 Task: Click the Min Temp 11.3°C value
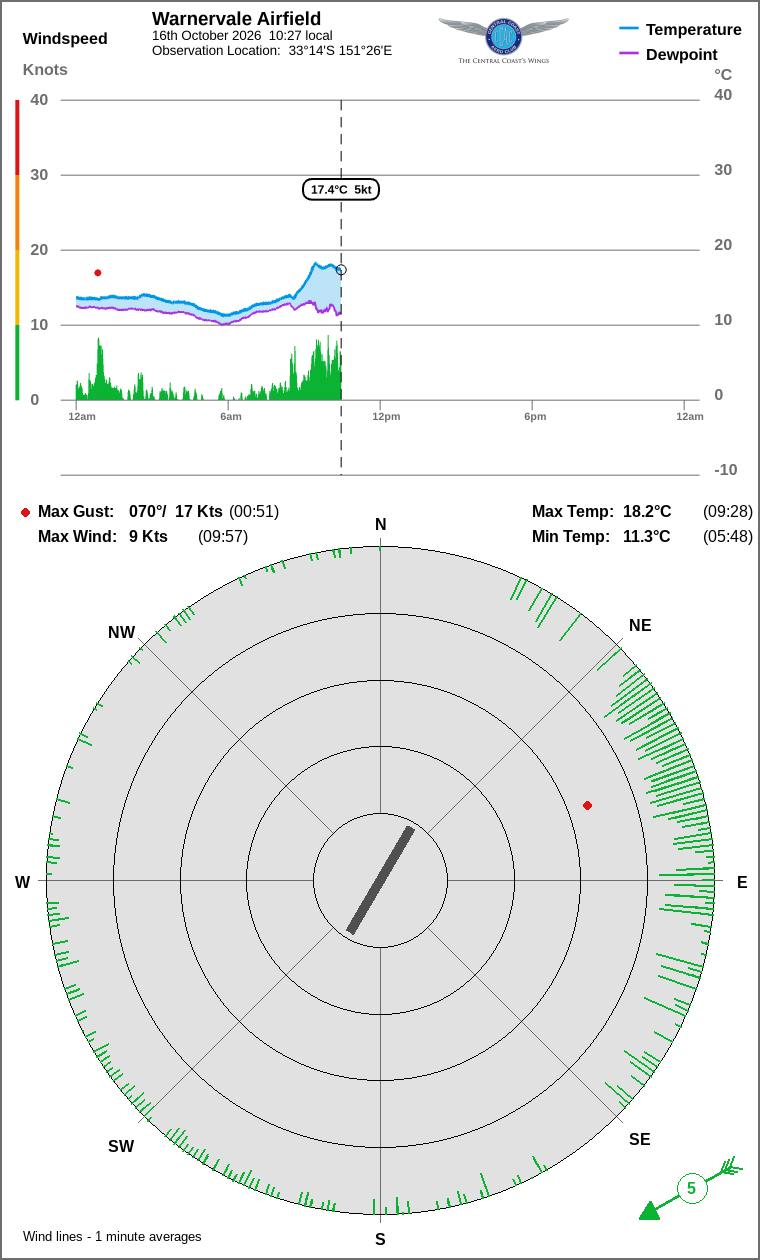647,537
